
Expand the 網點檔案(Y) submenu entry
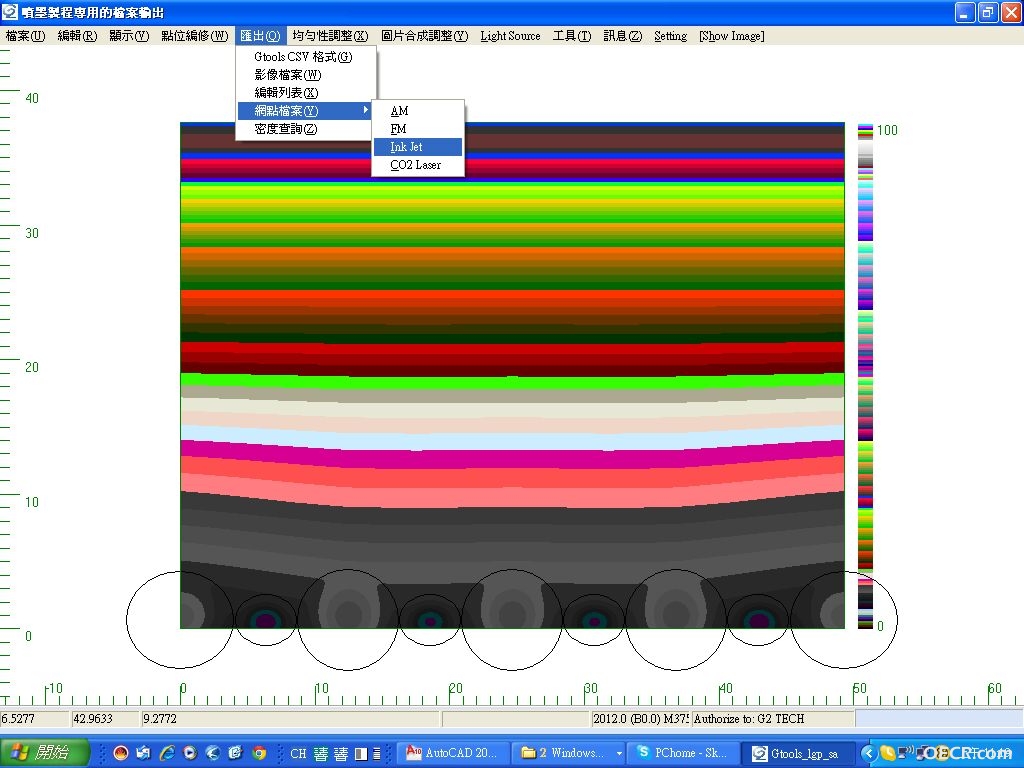[306, 111]
